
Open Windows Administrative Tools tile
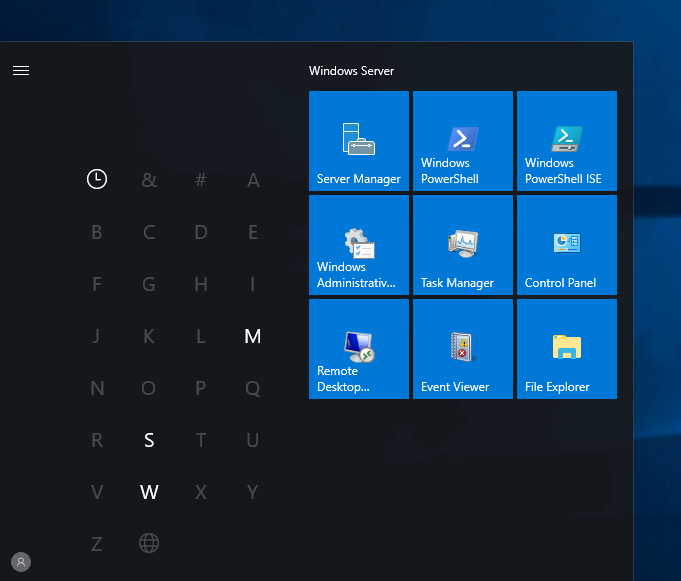(x=359, y=245)
